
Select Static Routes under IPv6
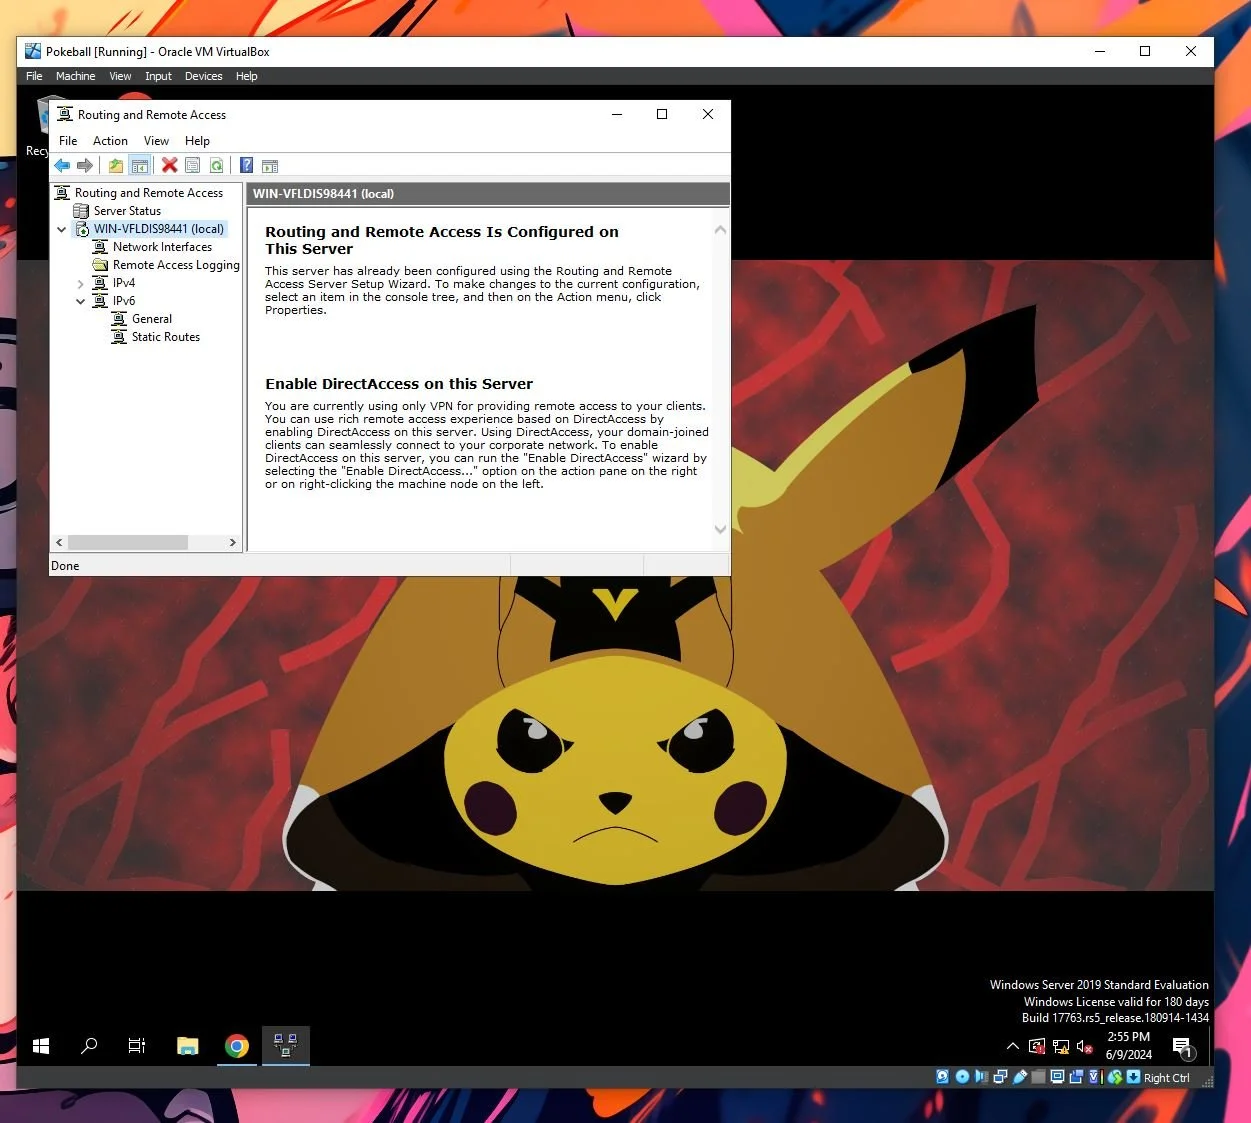point(166,337)
